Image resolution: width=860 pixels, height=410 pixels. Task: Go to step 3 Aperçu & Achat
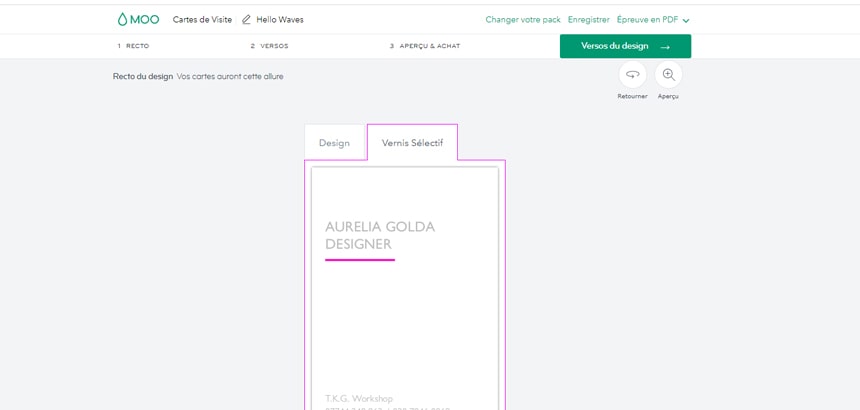(x=425, y=46)
